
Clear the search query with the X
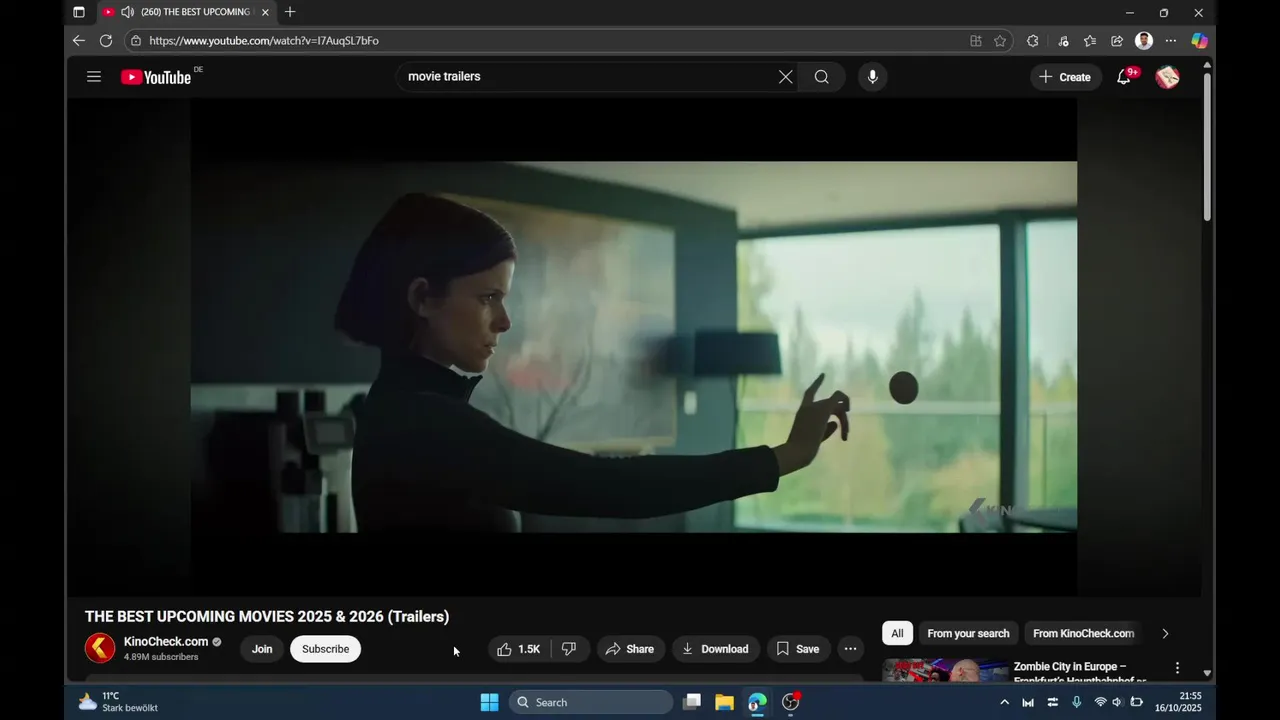point(786,77)
